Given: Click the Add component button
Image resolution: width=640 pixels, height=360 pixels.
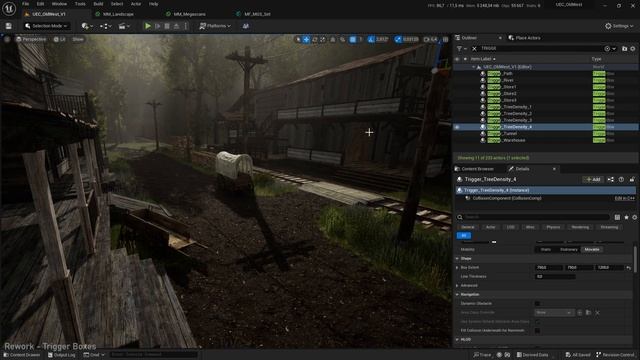Looking at the screenshot, I should pos(593,179).
